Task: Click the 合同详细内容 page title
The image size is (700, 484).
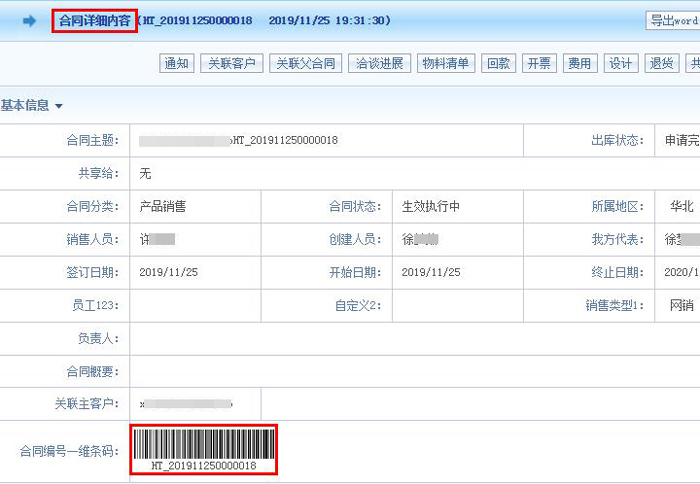Action: (94, 21)
